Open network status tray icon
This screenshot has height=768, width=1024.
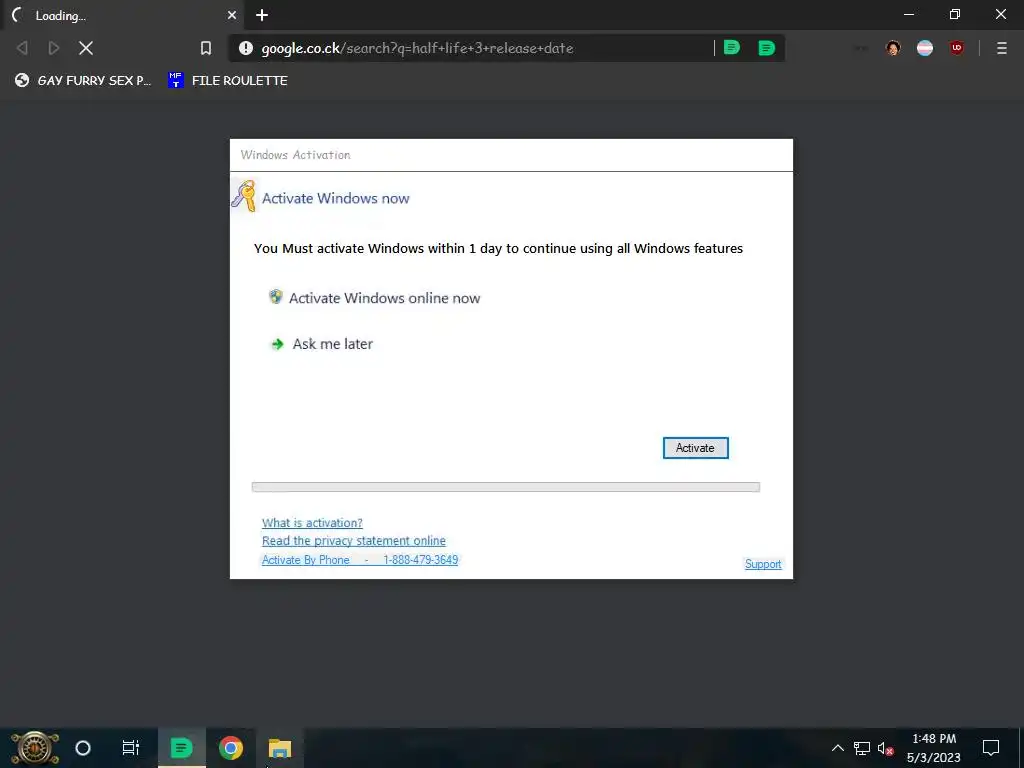click(x=862, y=748)
